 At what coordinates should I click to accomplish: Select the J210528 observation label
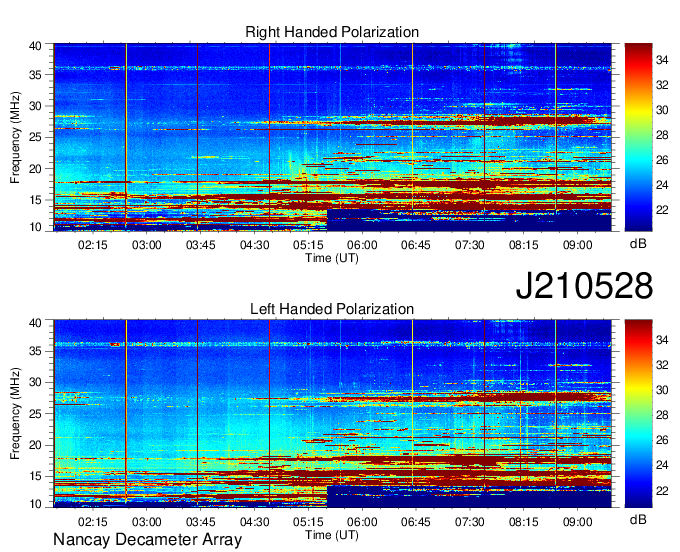(584, 286)
